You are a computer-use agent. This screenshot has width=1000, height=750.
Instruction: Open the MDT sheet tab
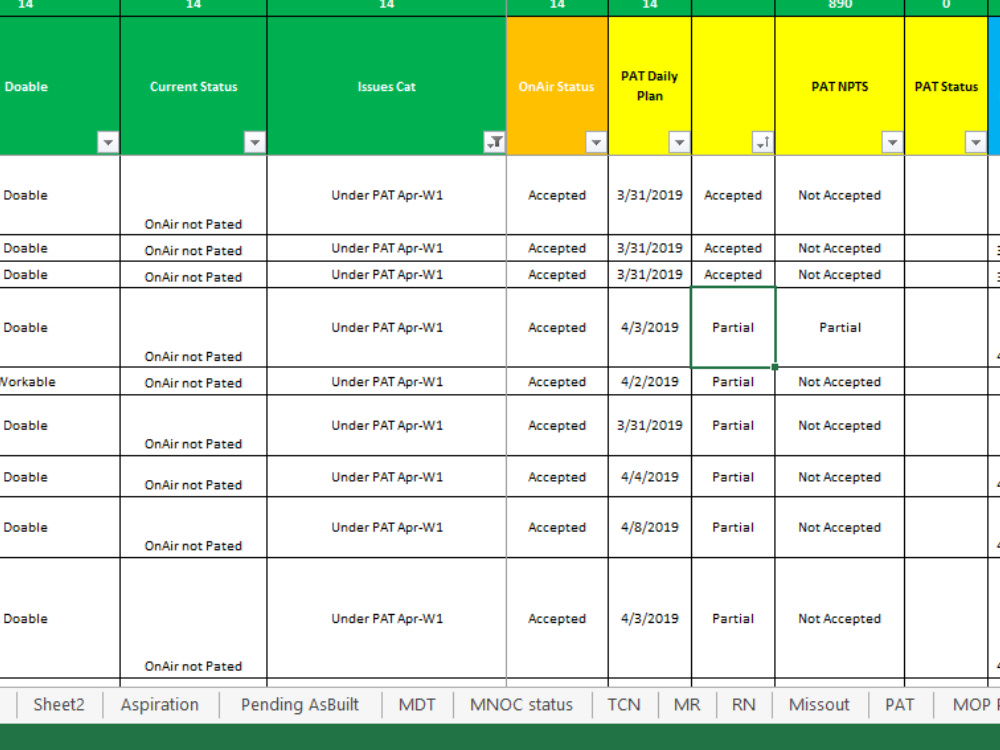(417, 705)
